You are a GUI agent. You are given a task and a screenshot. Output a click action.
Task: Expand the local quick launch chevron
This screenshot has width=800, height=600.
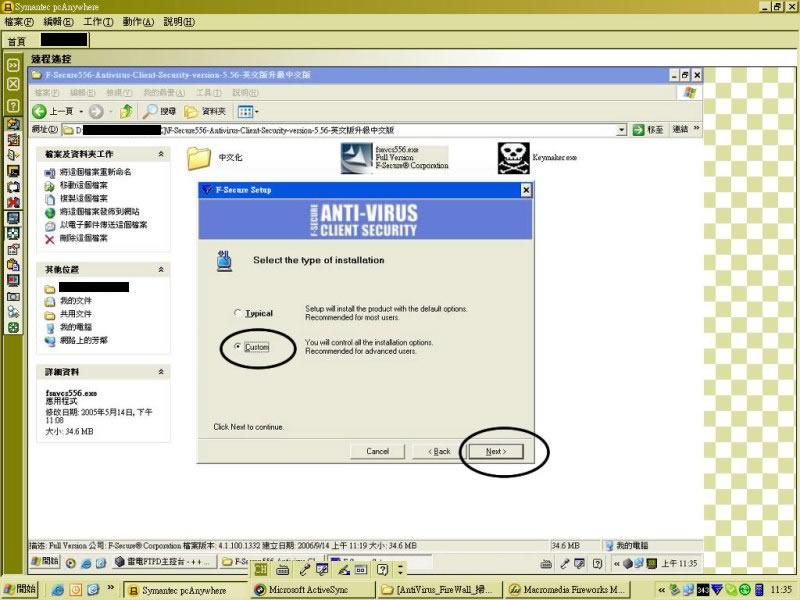110,588
